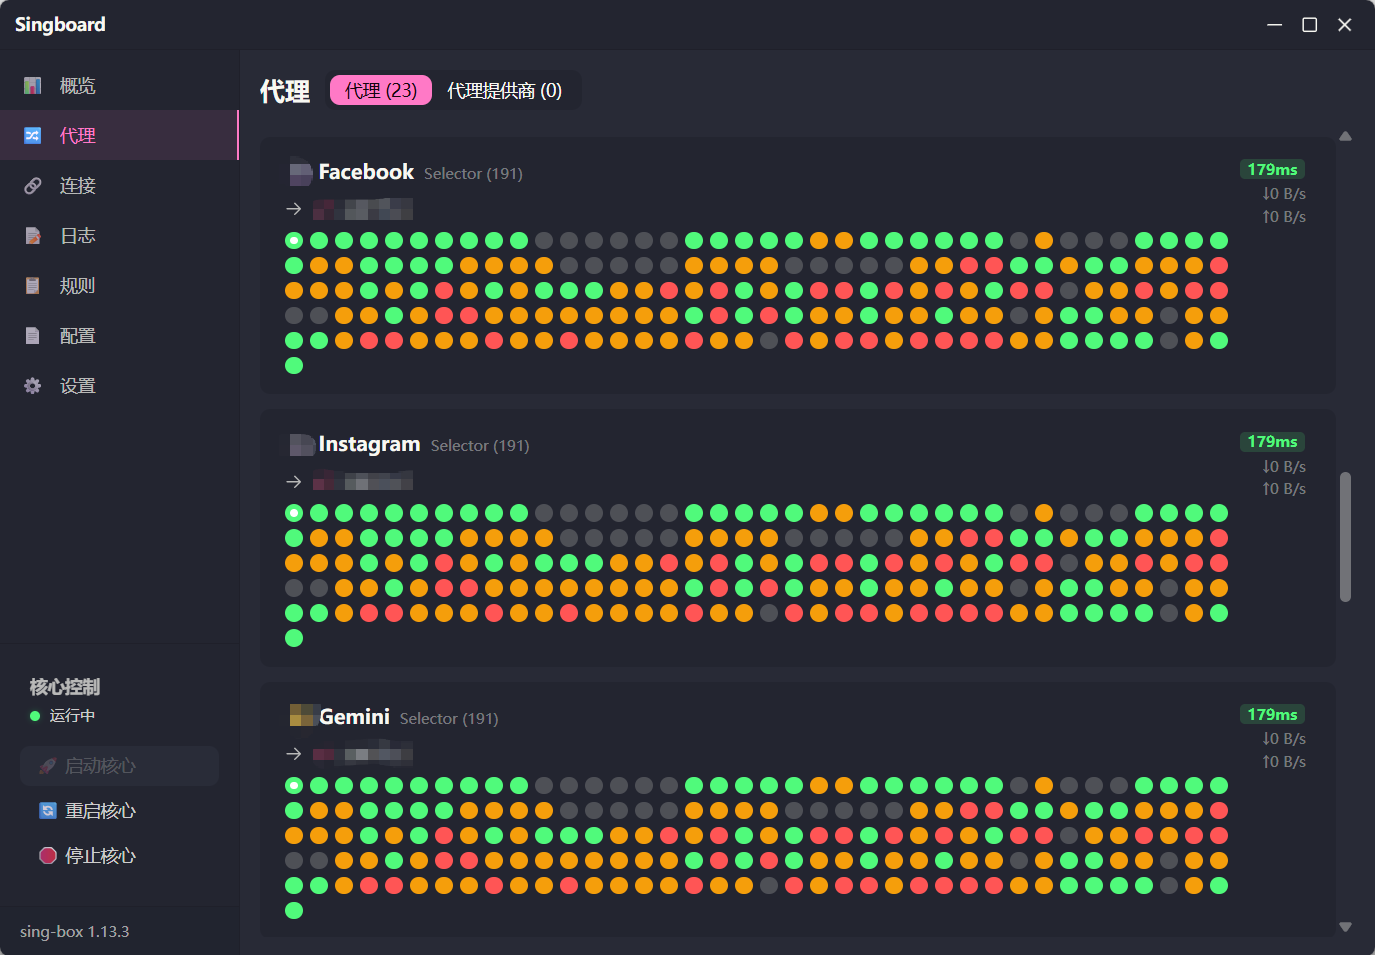Click the scroll up arrow of proxy list
Screen dimensions: 1375x955
1345,136
